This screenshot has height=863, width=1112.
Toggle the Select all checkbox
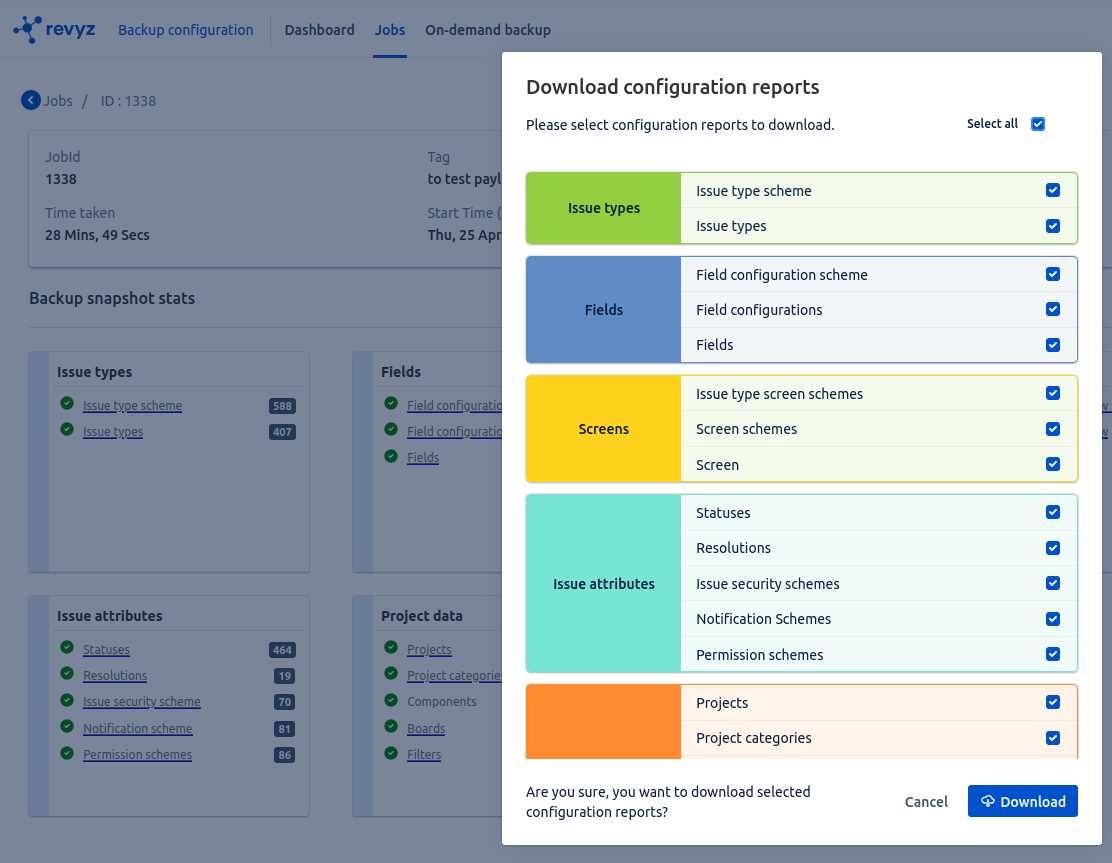1037,124
